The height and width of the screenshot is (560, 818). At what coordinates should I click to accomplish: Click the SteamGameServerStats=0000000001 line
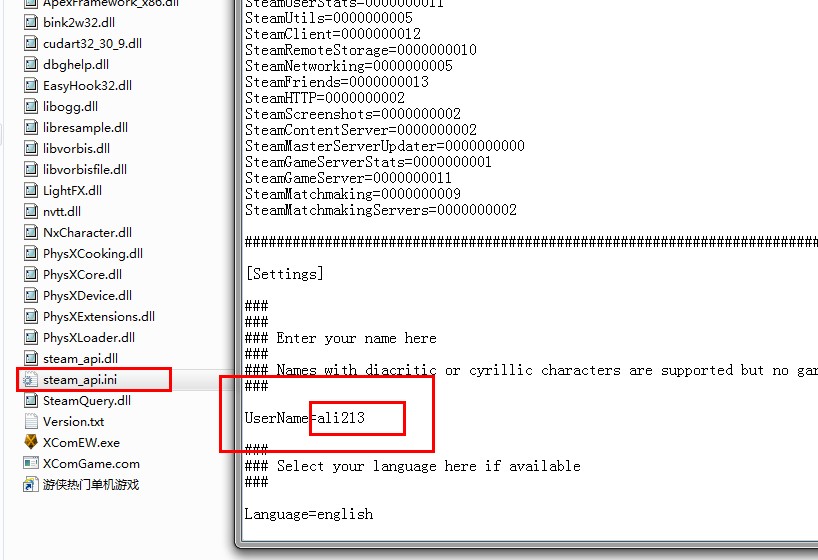pyautogui.click(x=368, y=162)
